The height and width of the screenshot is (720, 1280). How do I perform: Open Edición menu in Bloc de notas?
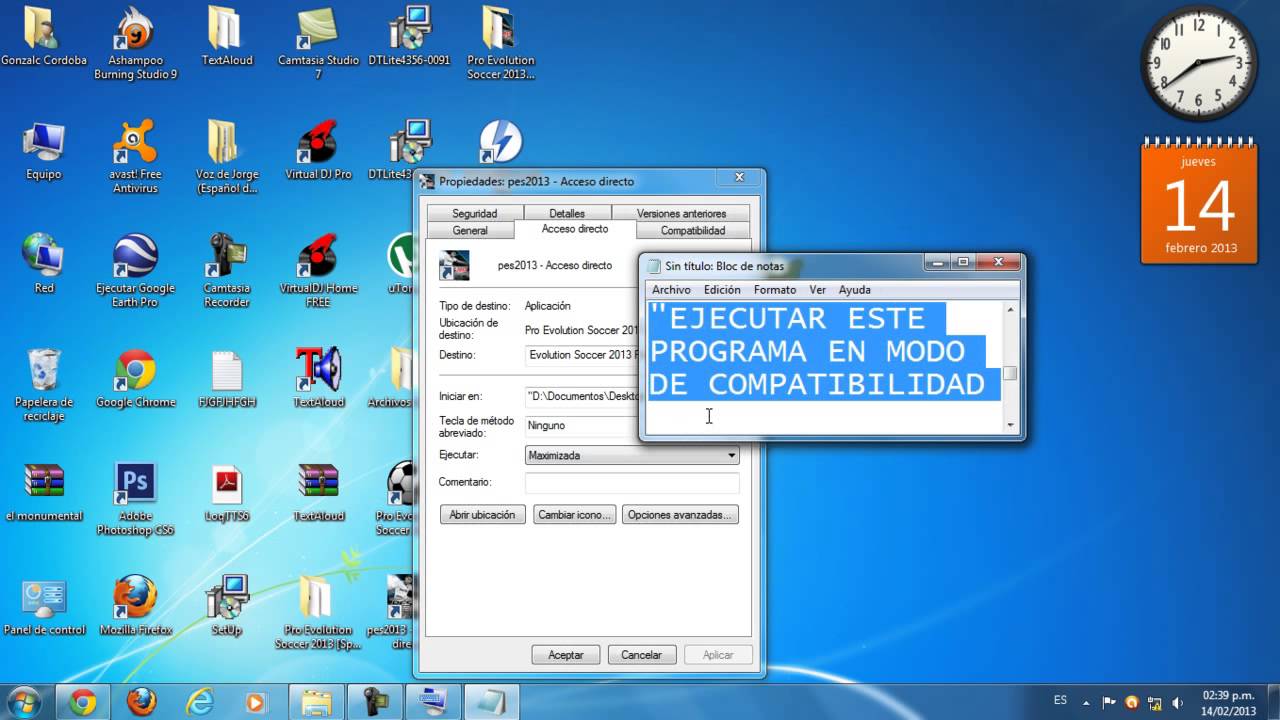(x=722, y=290)
